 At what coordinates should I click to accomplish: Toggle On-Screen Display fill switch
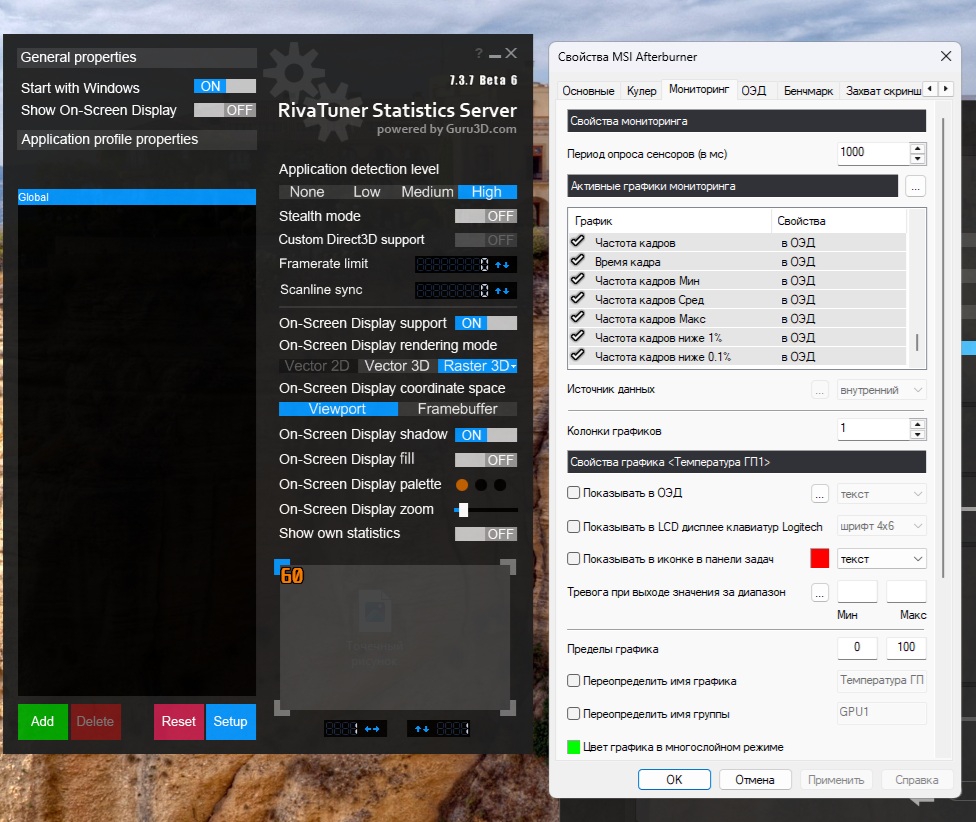point(486,460)
